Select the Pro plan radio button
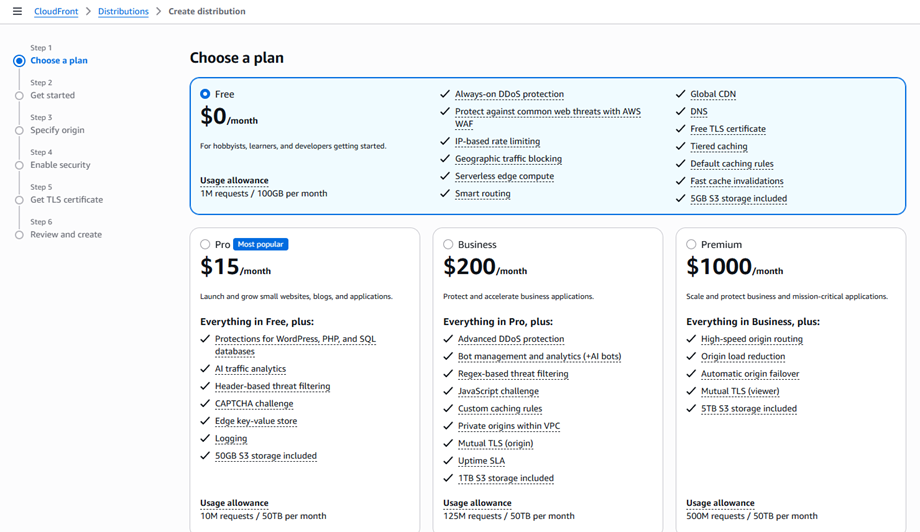Screen dimensions: 920x532 pos(205,244)
